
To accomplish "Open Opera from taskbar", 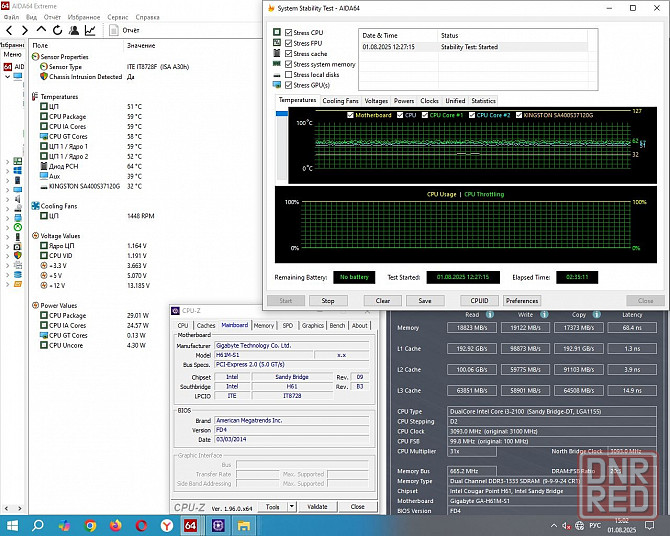I will tap(141, 525).
